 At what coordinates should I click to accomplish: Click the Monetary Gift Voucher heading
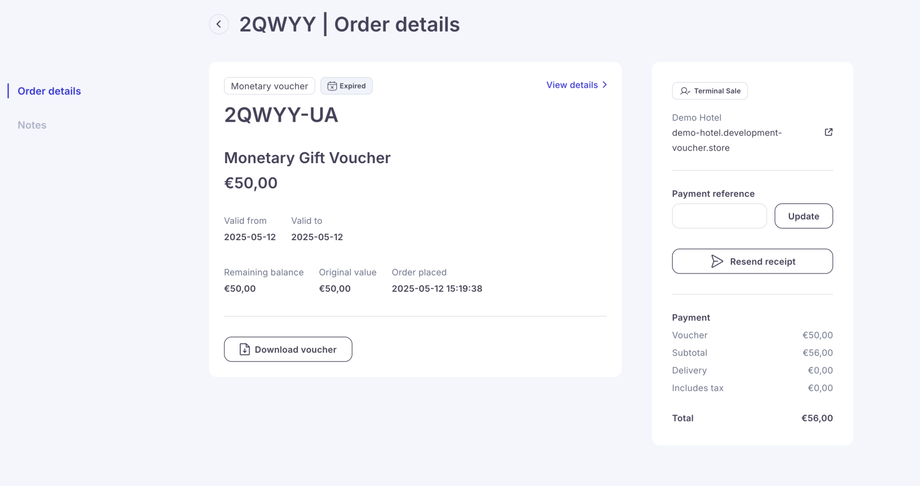coord(307,158)
